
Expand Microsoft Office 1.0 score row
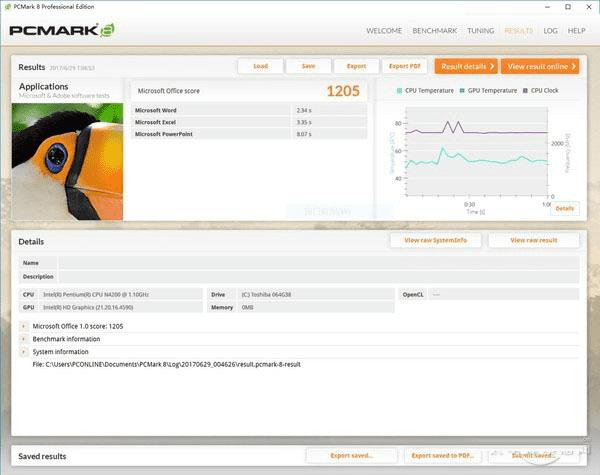point(24,326)
